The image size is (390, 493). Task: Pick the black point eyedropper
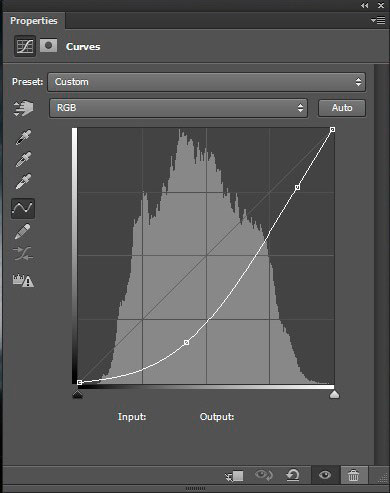23,137
